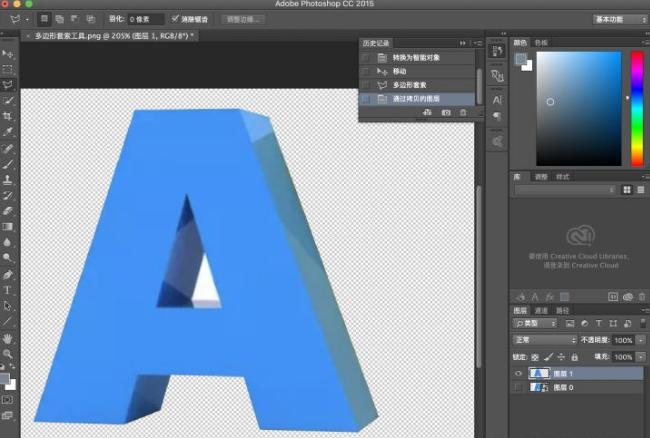This screenshot has height=438, width=650.
Task: Lock all for layer with padlock icon
Action: pos(577,357)
